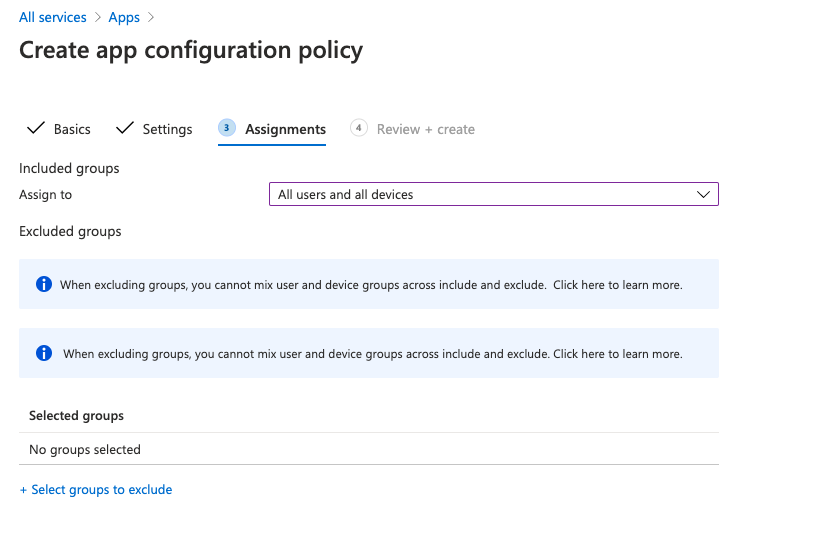This screenshot has height=547, width=826.
Task: Click the info icon in the first banner
Action: pyautogui.click(x=43, y=284)
